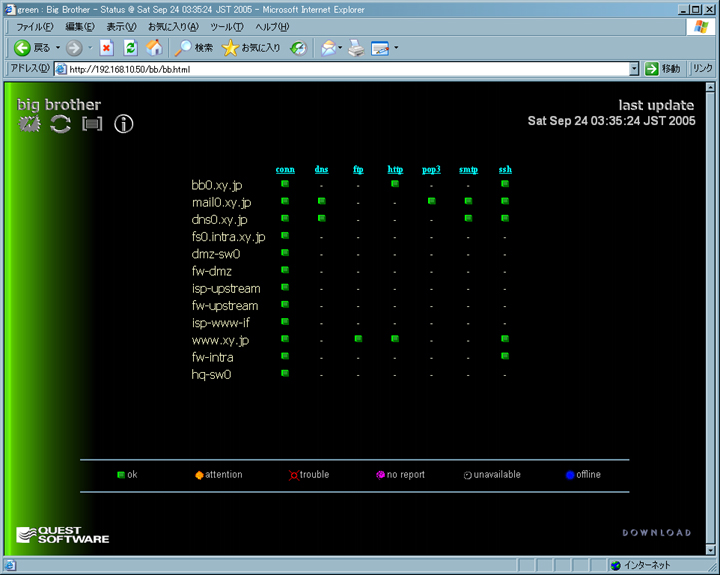Open conn status for hq-sw0

coord(285,373)
